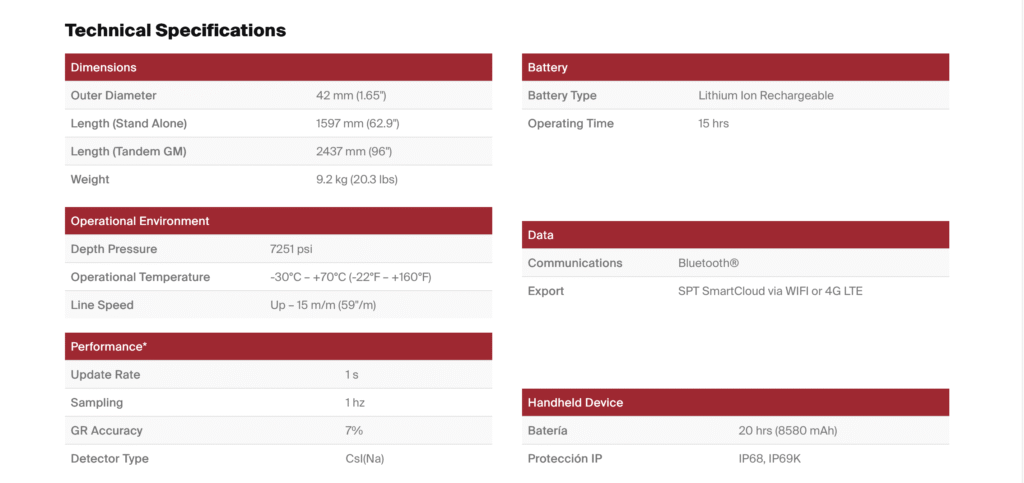Select the 9.2 kg (20.3 lbs) weight value
Image resolution: width=1024 pixels, height=483 pixels.
pyautogui.click(x=357, y=180)
